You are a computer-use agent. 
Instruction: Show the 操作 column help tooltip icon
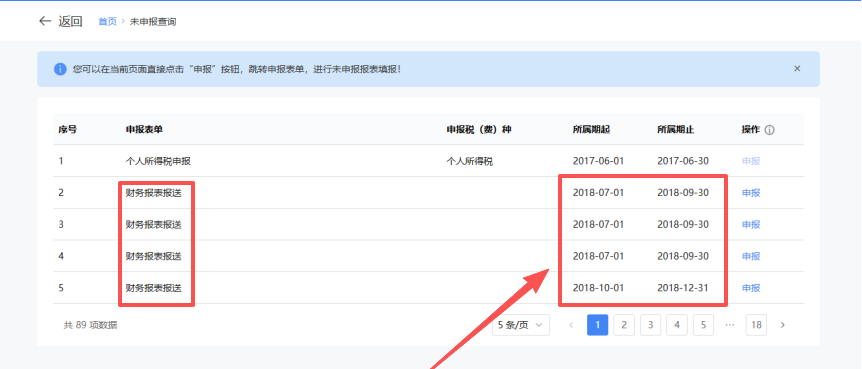click(770, 130)
